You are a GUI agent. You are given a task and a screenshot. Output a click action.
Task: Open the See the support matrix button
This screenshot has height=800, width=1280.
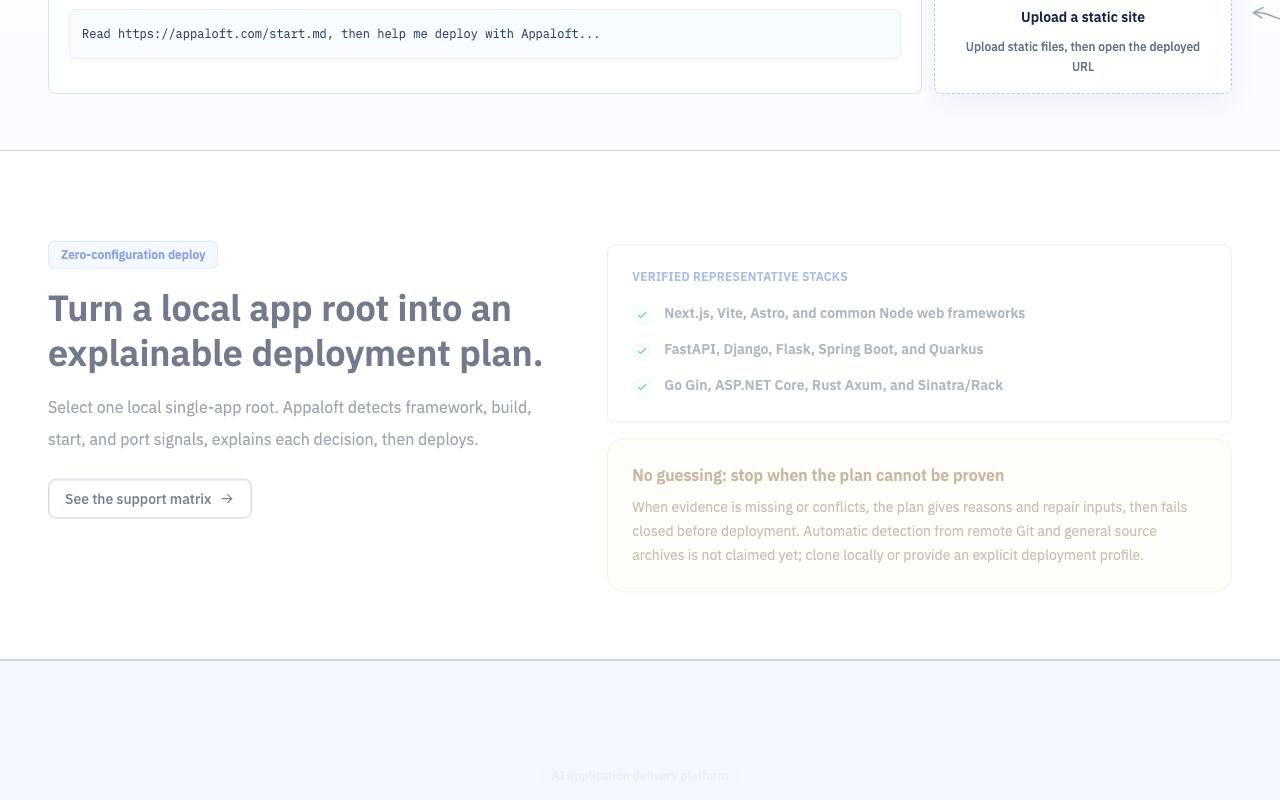coord(150,499)
